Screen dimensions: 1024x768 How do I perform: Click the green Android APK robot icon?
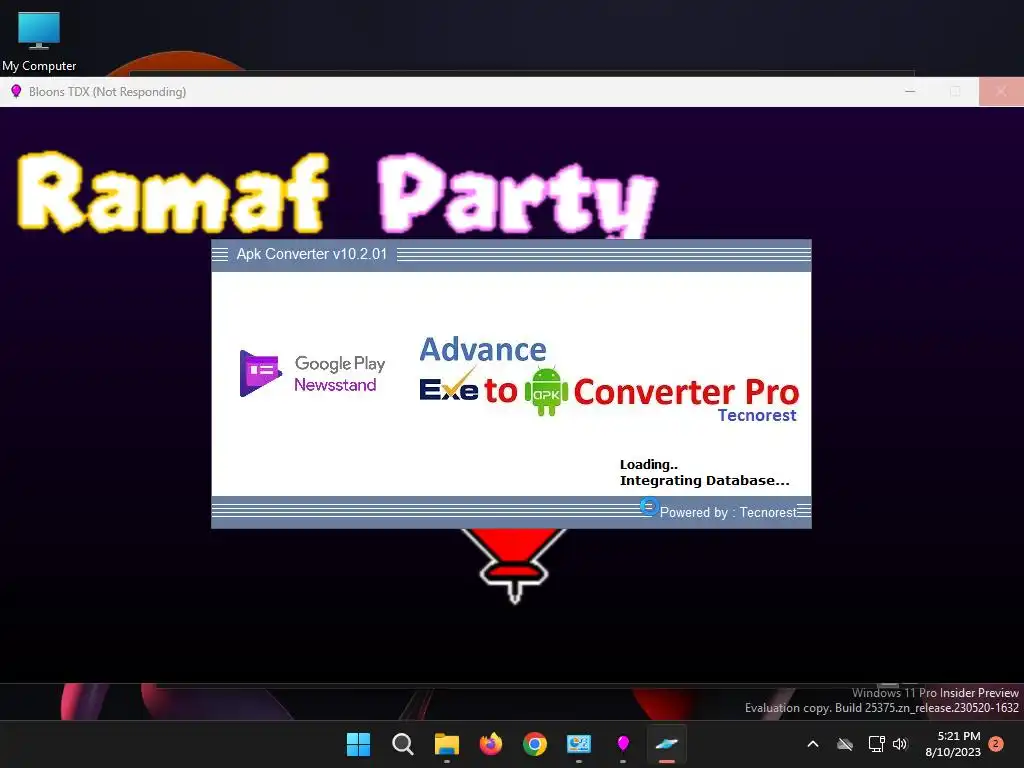tap(546, 391)
